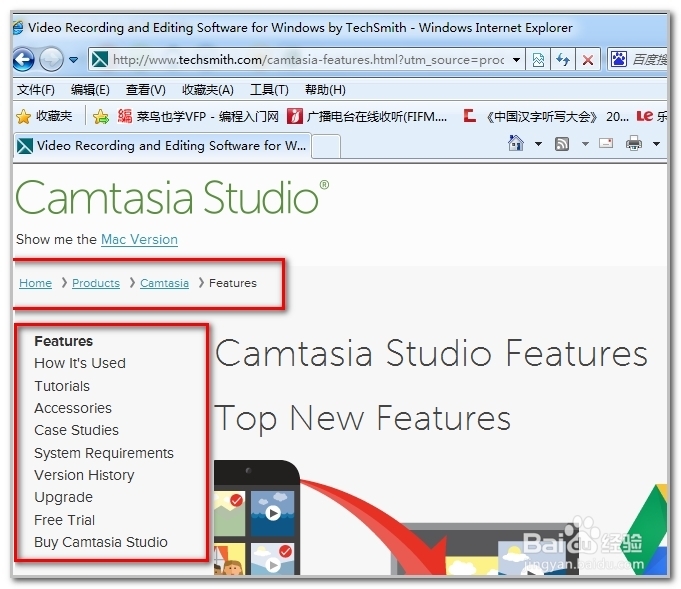
Task: Click the Products breadcrumb link
Action: [x=96, y=283]
